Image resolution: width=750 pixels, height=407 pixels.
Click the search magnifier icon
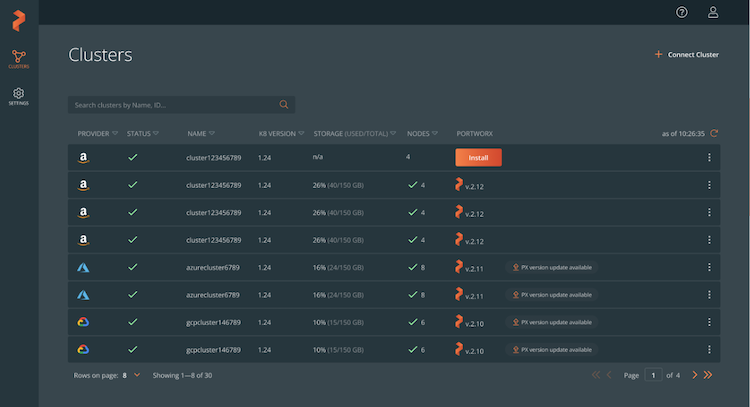(x=284, y=104)
